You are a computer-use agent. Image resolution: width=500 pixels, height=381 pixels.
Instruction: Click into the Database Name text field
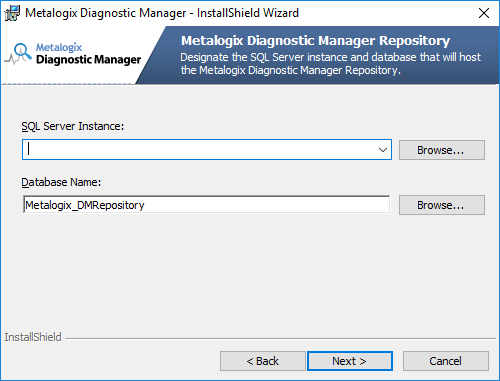(x=206, y=205)
